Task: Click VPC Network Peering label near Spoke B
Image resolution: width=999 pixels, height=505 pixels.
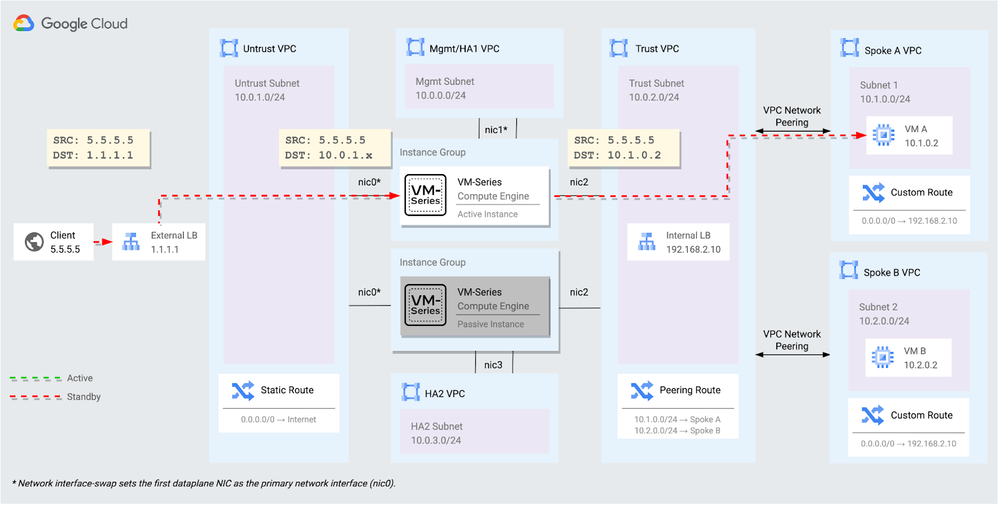Action: [792, 340]
